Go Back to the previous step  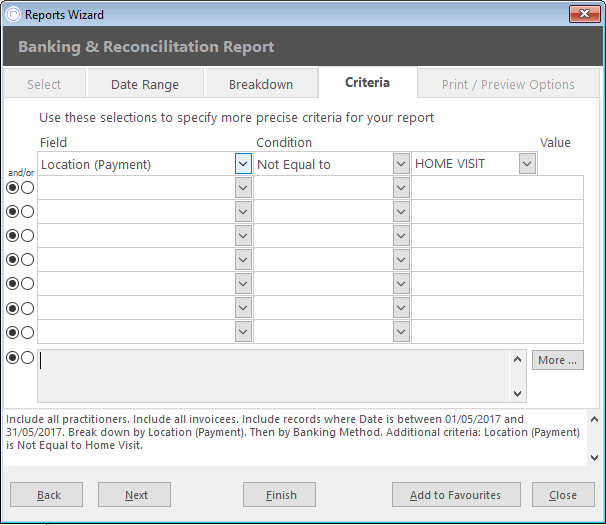click(x=46, y=494)
